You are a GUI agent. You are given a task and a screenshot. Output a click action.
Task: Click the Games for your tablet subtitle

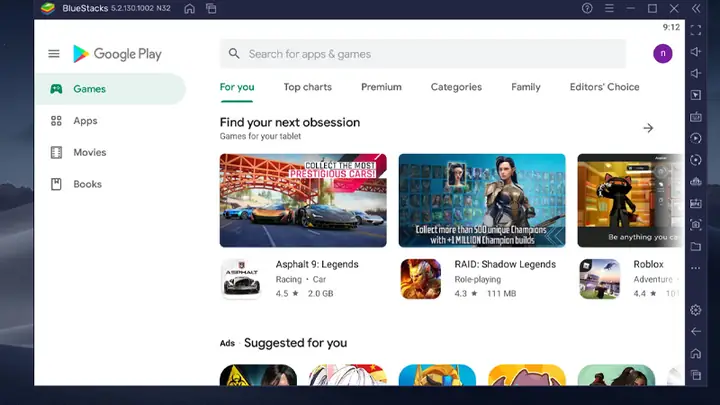pyautogui.click(x=260, y=136)
